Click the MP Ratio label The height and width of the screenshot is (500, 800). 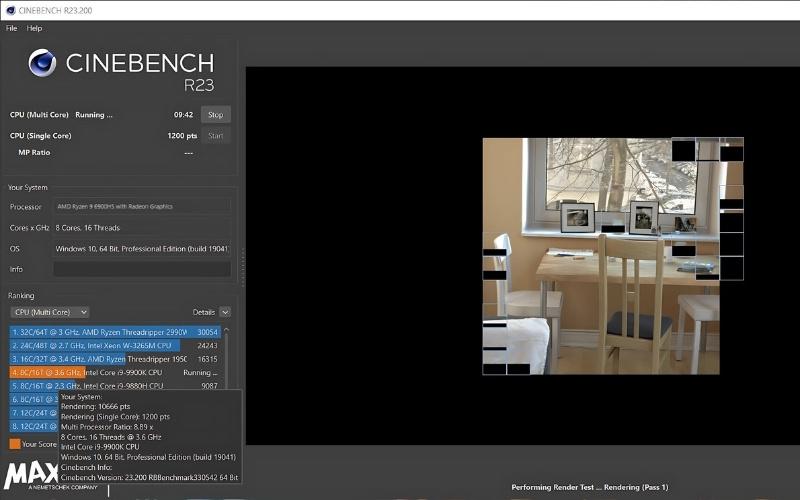tap(34, 152)
